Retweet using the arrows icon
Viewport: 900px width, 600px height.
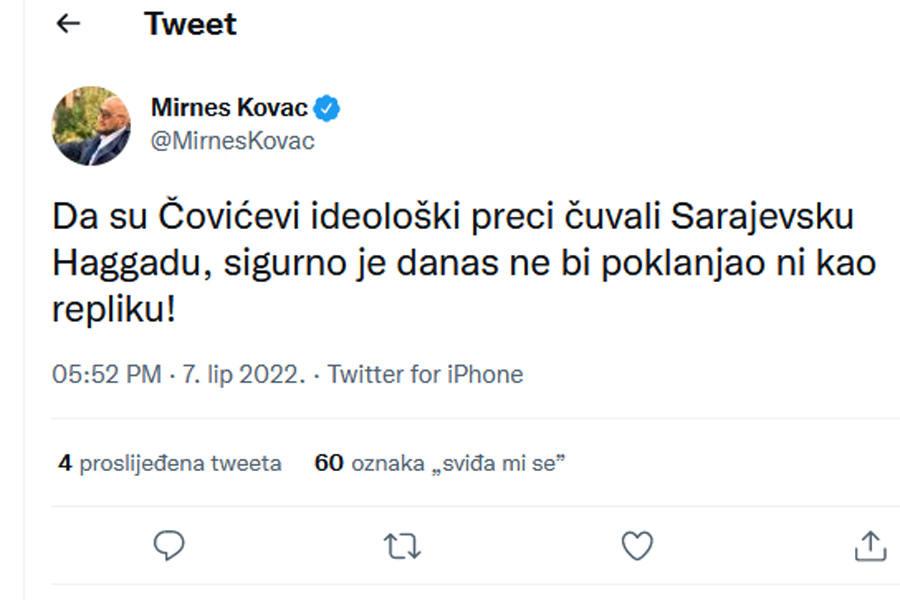(x=402, y=545)
